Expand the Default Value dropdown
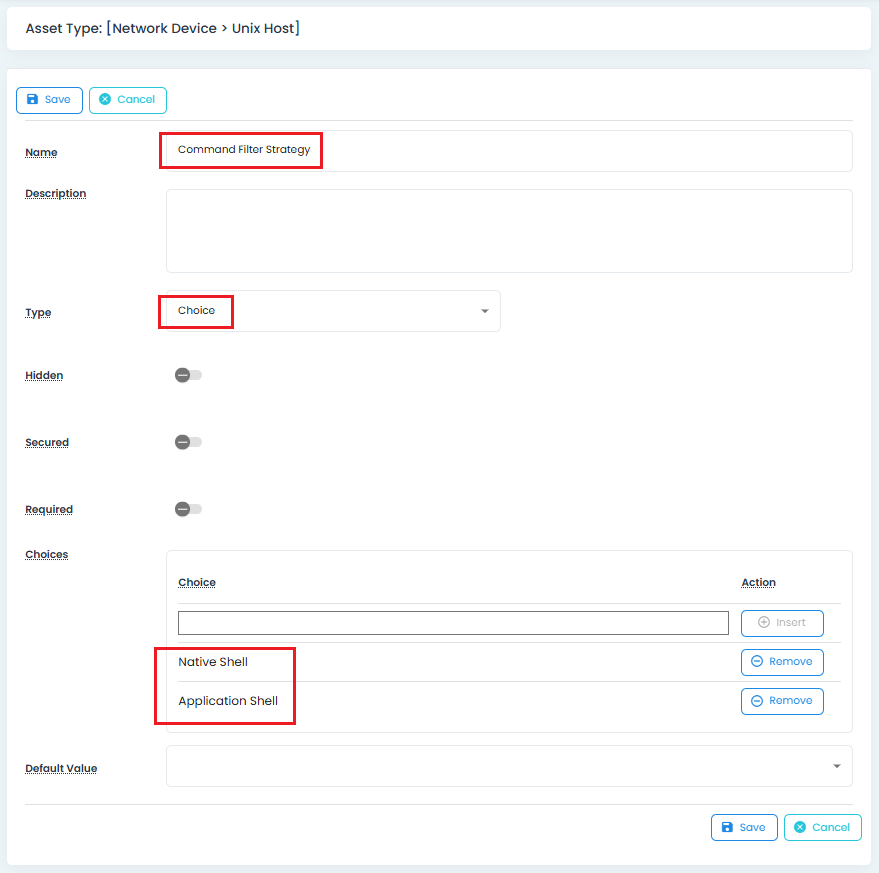 point(508,766)
